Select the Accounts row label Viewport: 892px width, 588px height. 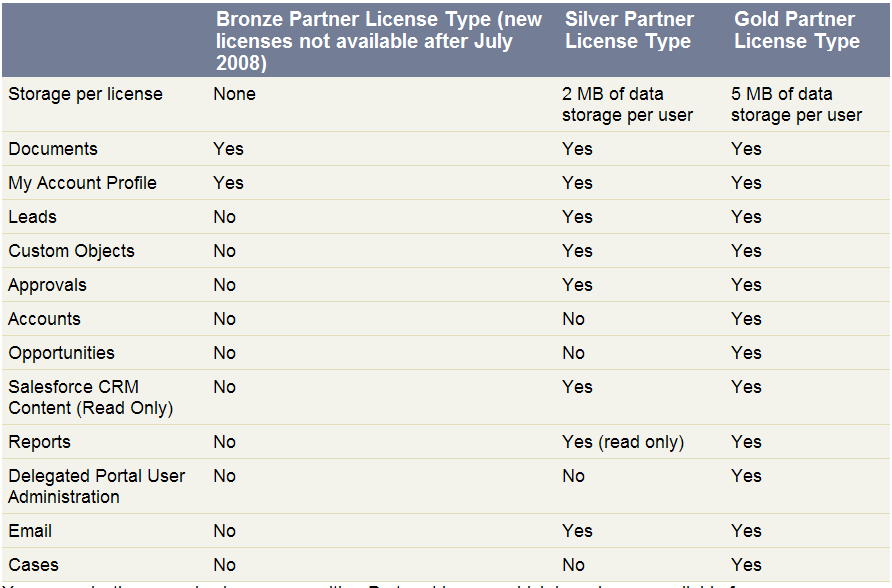(x=44, y=319)
